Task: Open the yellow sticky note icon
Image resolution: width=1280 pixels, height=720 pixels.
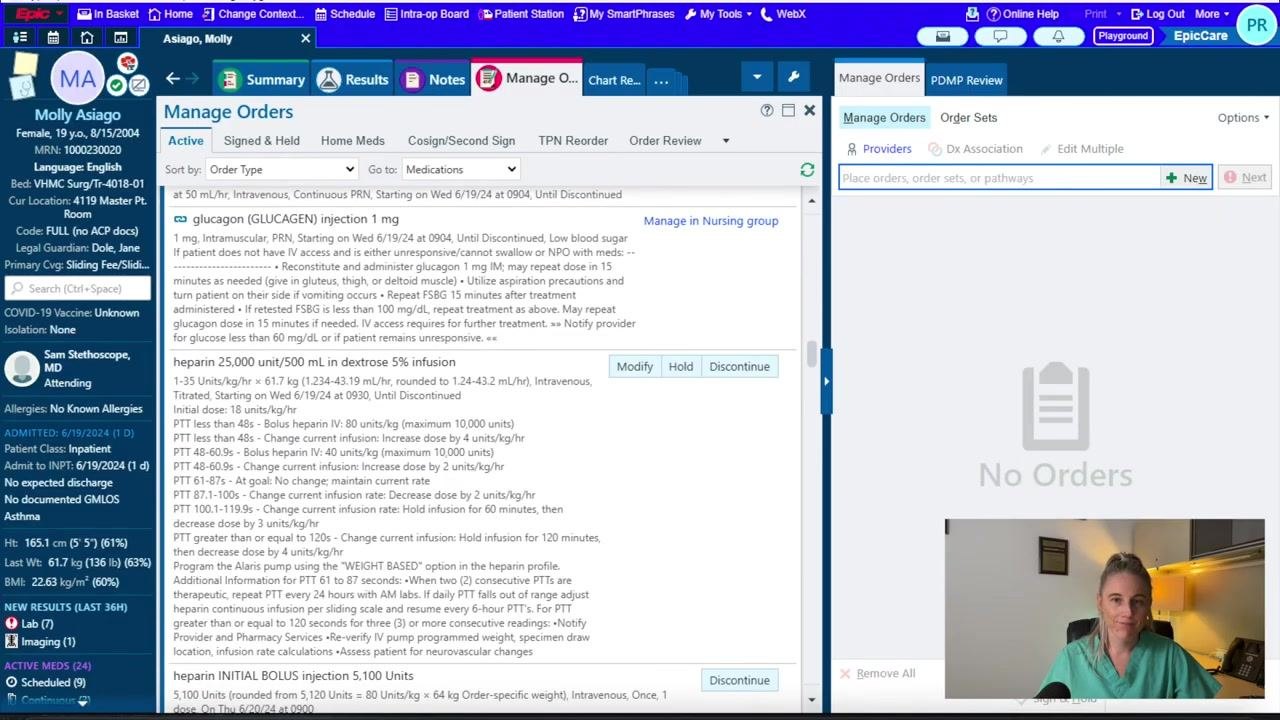Action: coord(25,66)
